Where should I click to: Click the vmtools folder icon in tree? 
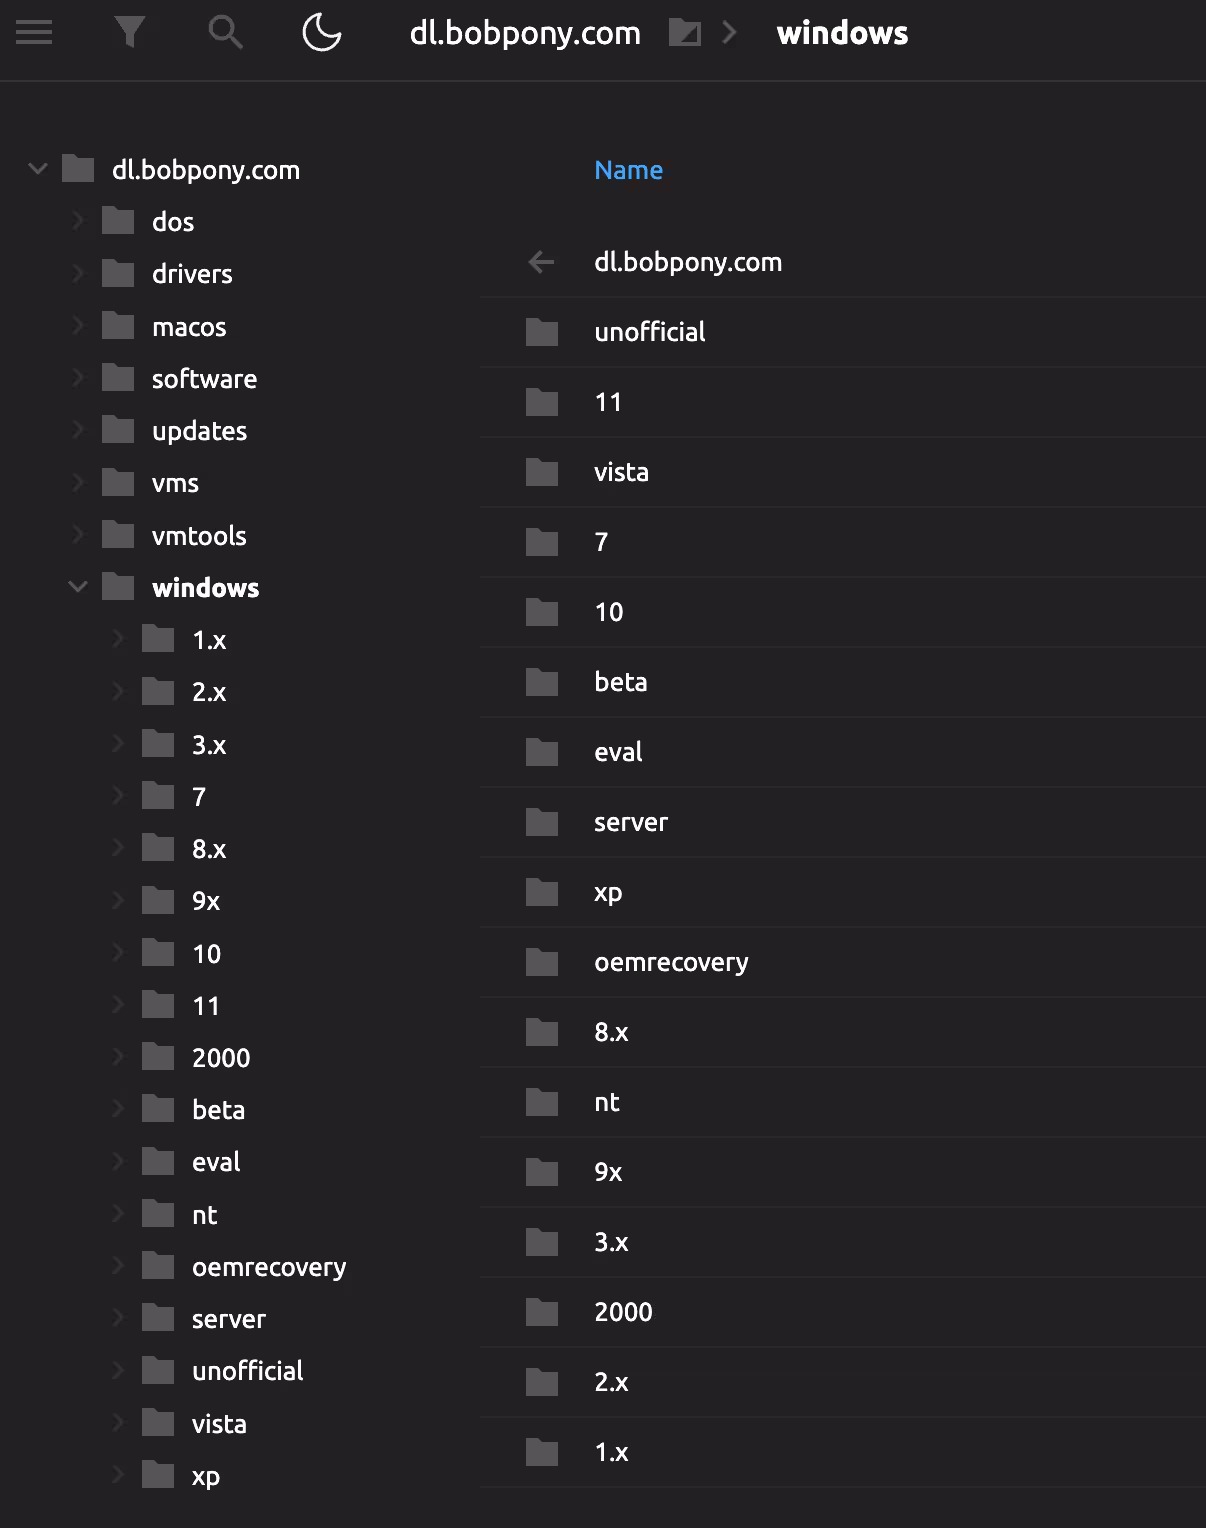118,535
